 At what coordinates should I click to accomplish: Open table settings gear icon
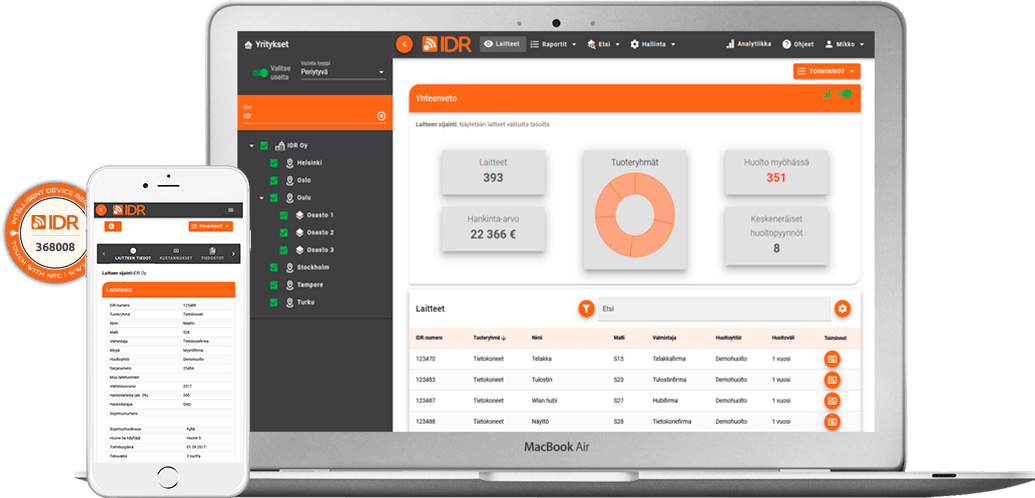(842, 308)
